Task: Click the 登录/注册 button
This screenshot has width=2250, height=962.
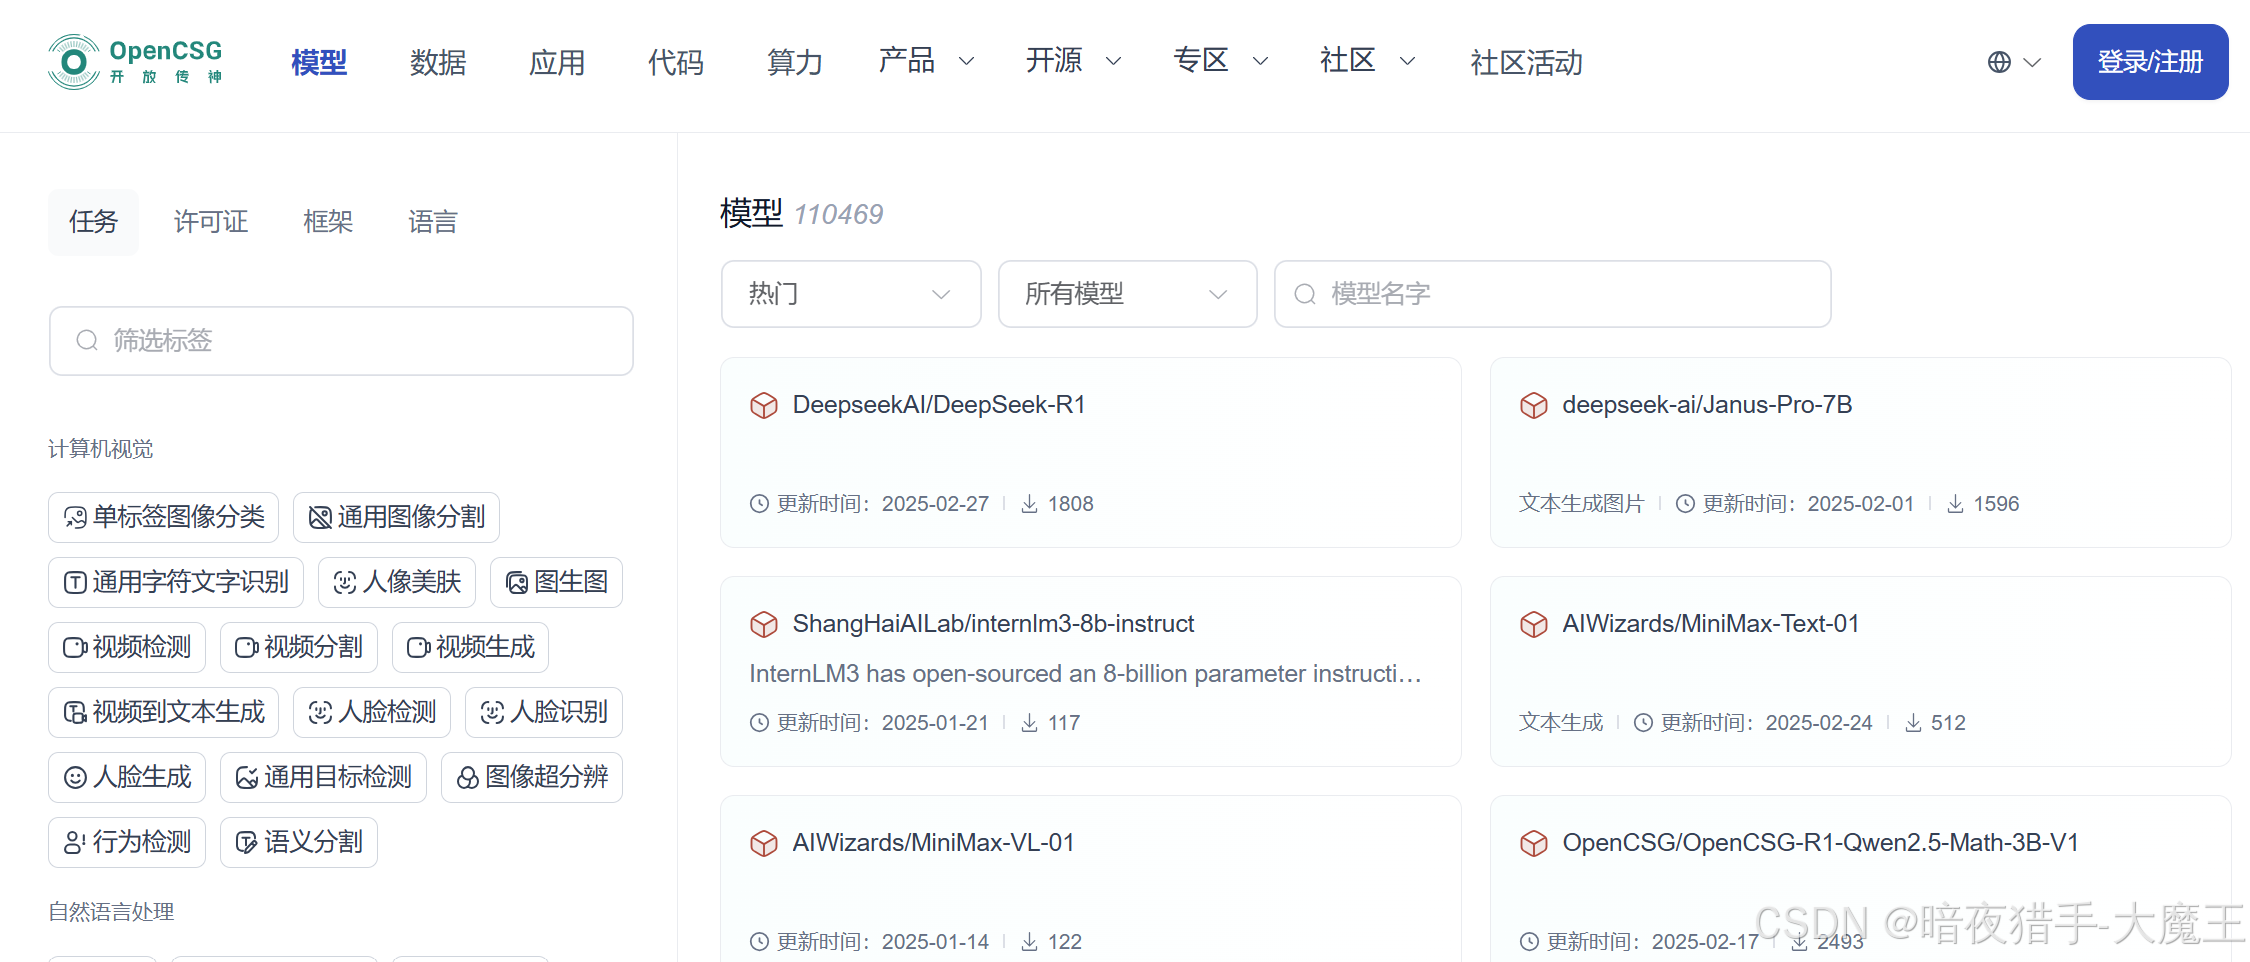Action: click(x=2150, y=62)
